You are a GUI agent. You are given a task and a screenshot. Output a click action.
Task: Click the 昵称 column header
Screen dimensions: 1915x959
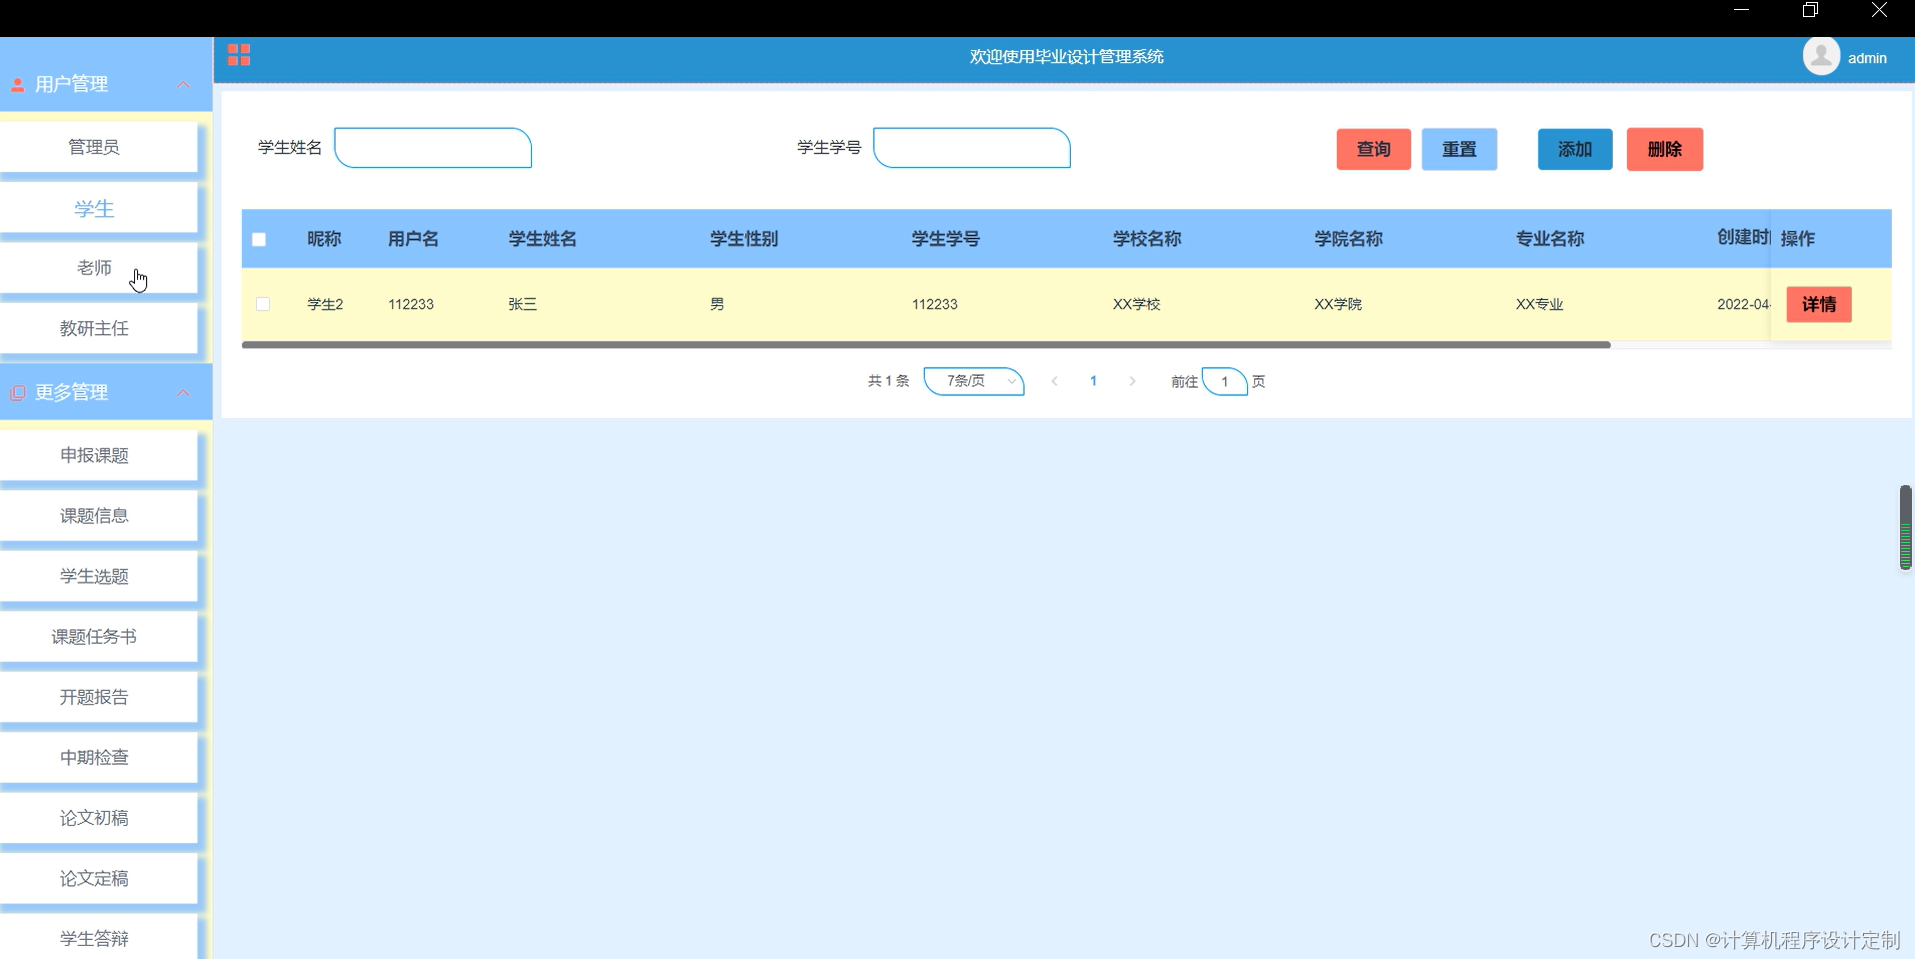324,239
